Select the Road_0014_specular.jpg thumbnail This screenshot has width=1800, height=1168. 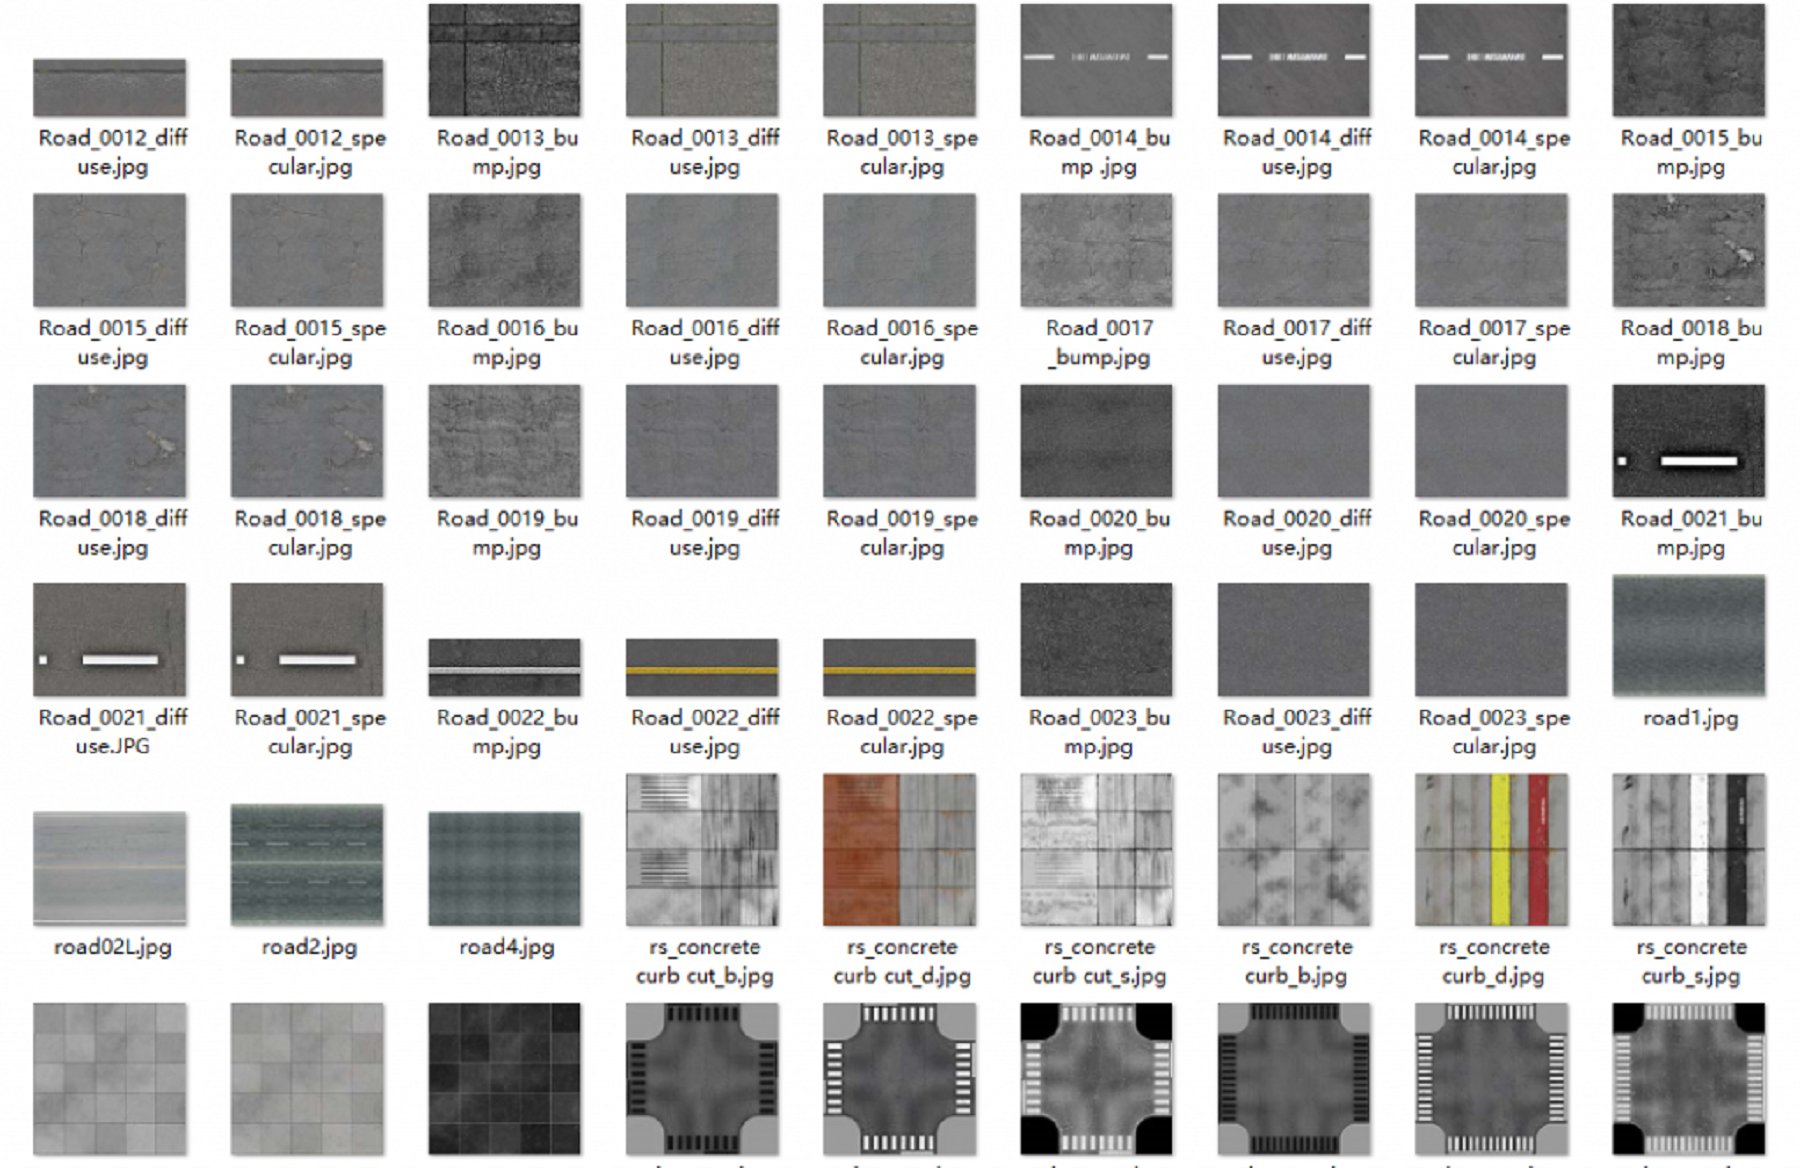pos(1491,60)
